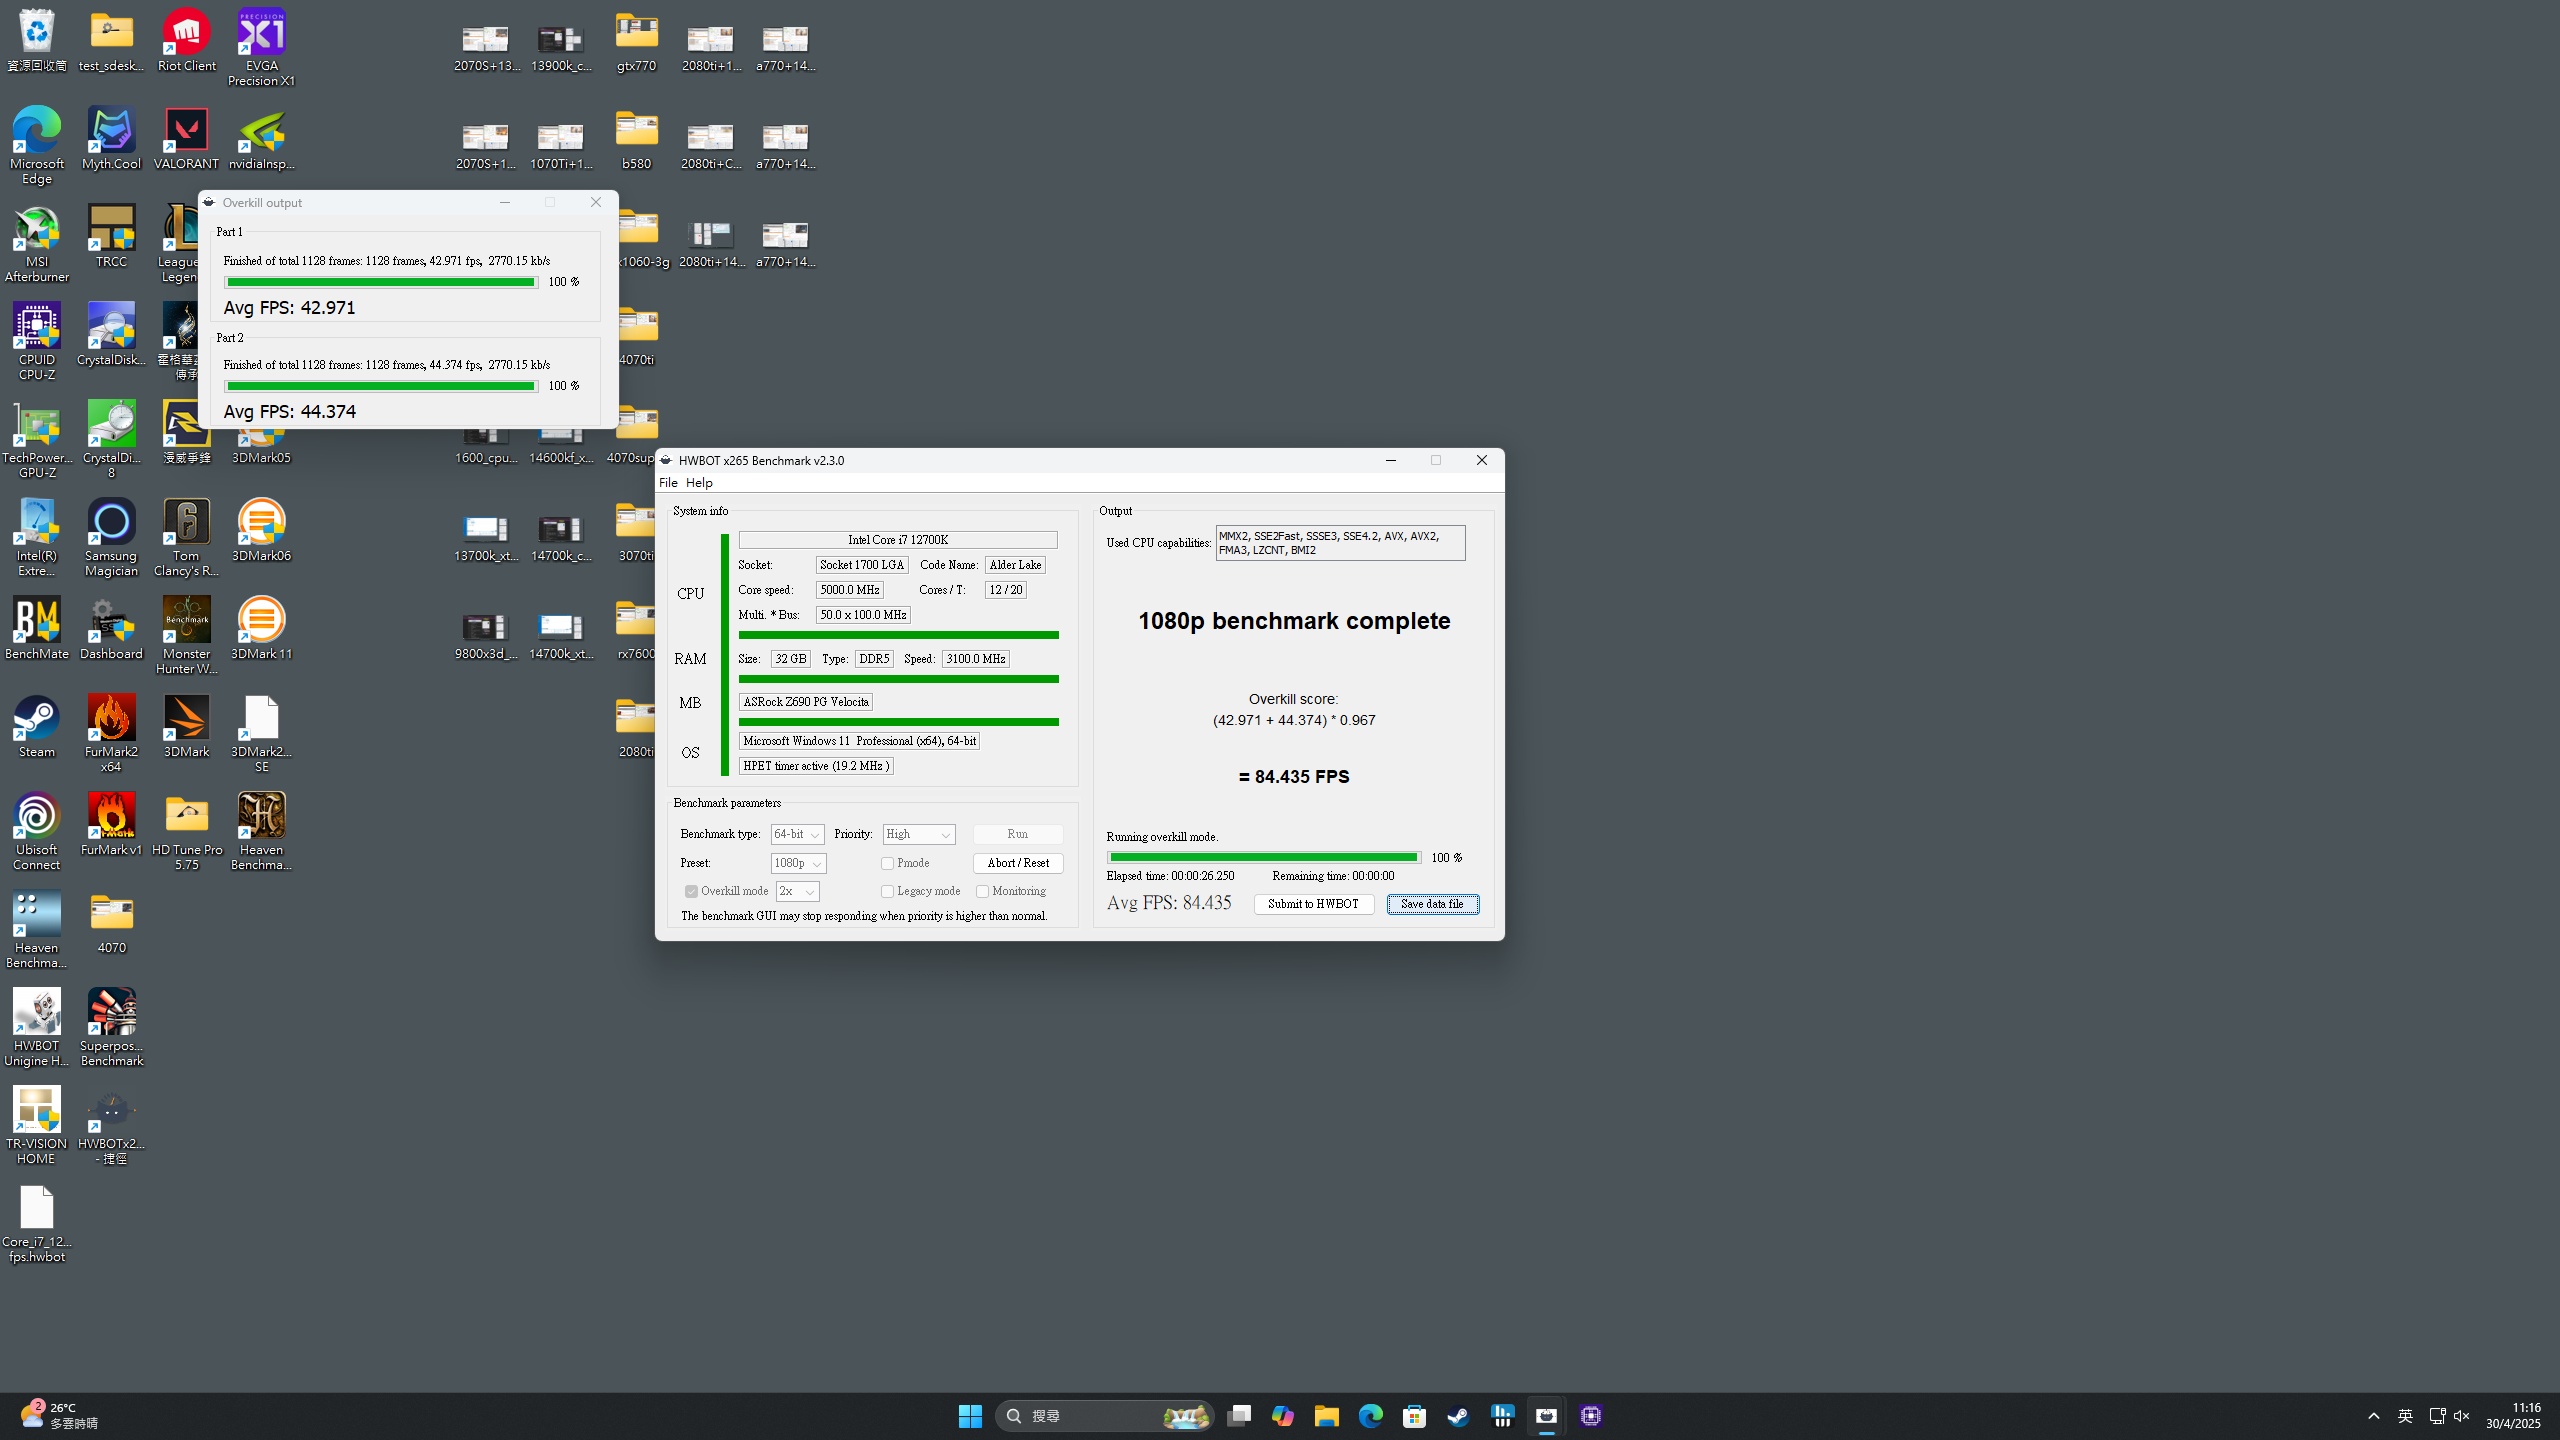Open the Help menu in HWBOT
Viewport: 2560px width, 1440px height.
click(699, 482)
